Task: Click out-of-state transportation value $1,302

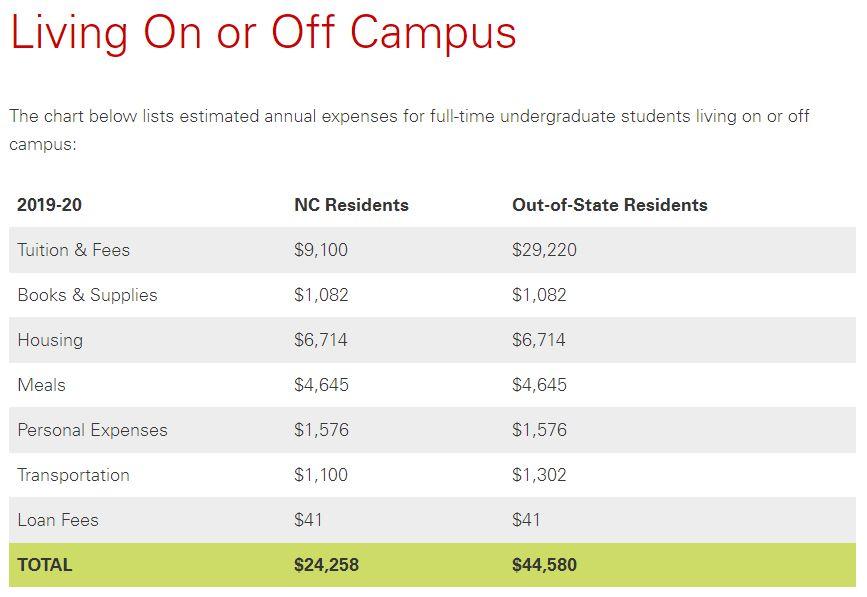Action: (539, 475)
